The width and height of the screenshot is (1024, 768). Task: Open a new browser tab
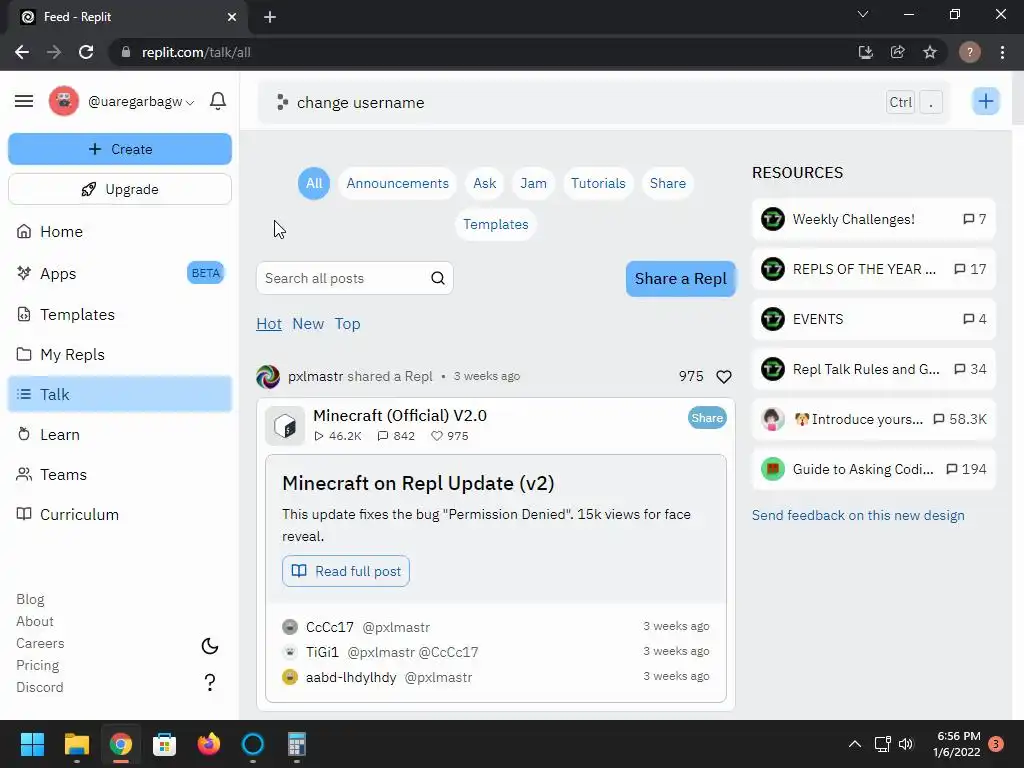point(270,17)
